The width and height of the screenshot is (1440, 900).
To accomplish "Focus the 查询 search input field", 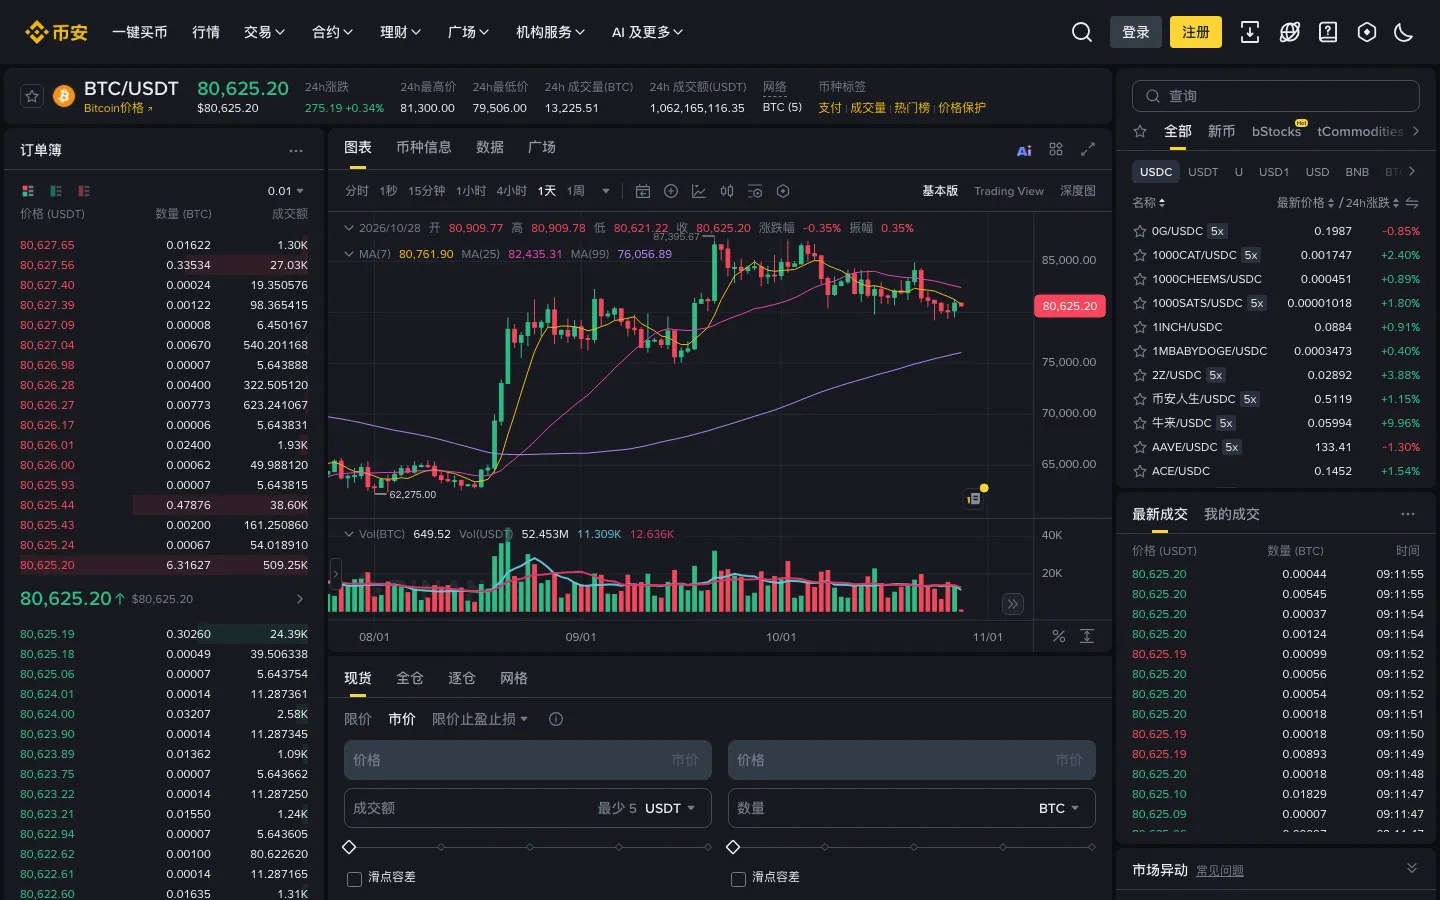I will point(1276,96).
